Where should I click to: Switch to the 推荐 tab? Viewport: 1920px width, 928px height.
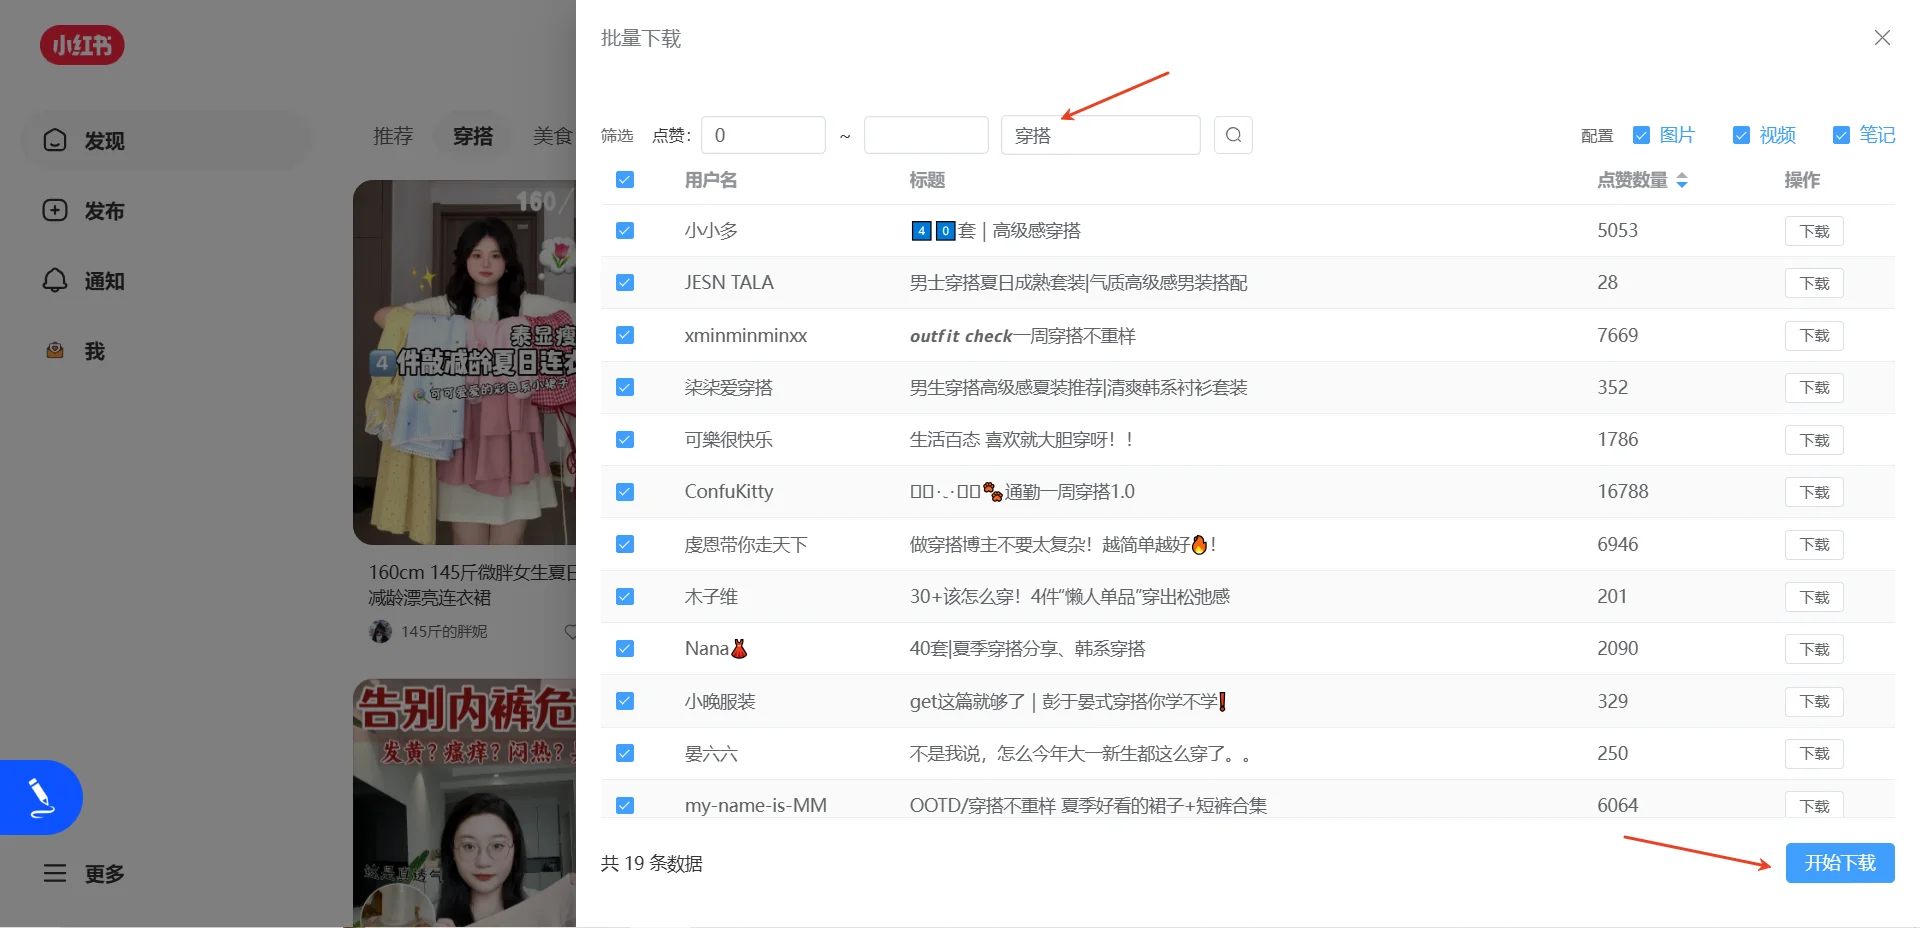[x=392, y=136]
